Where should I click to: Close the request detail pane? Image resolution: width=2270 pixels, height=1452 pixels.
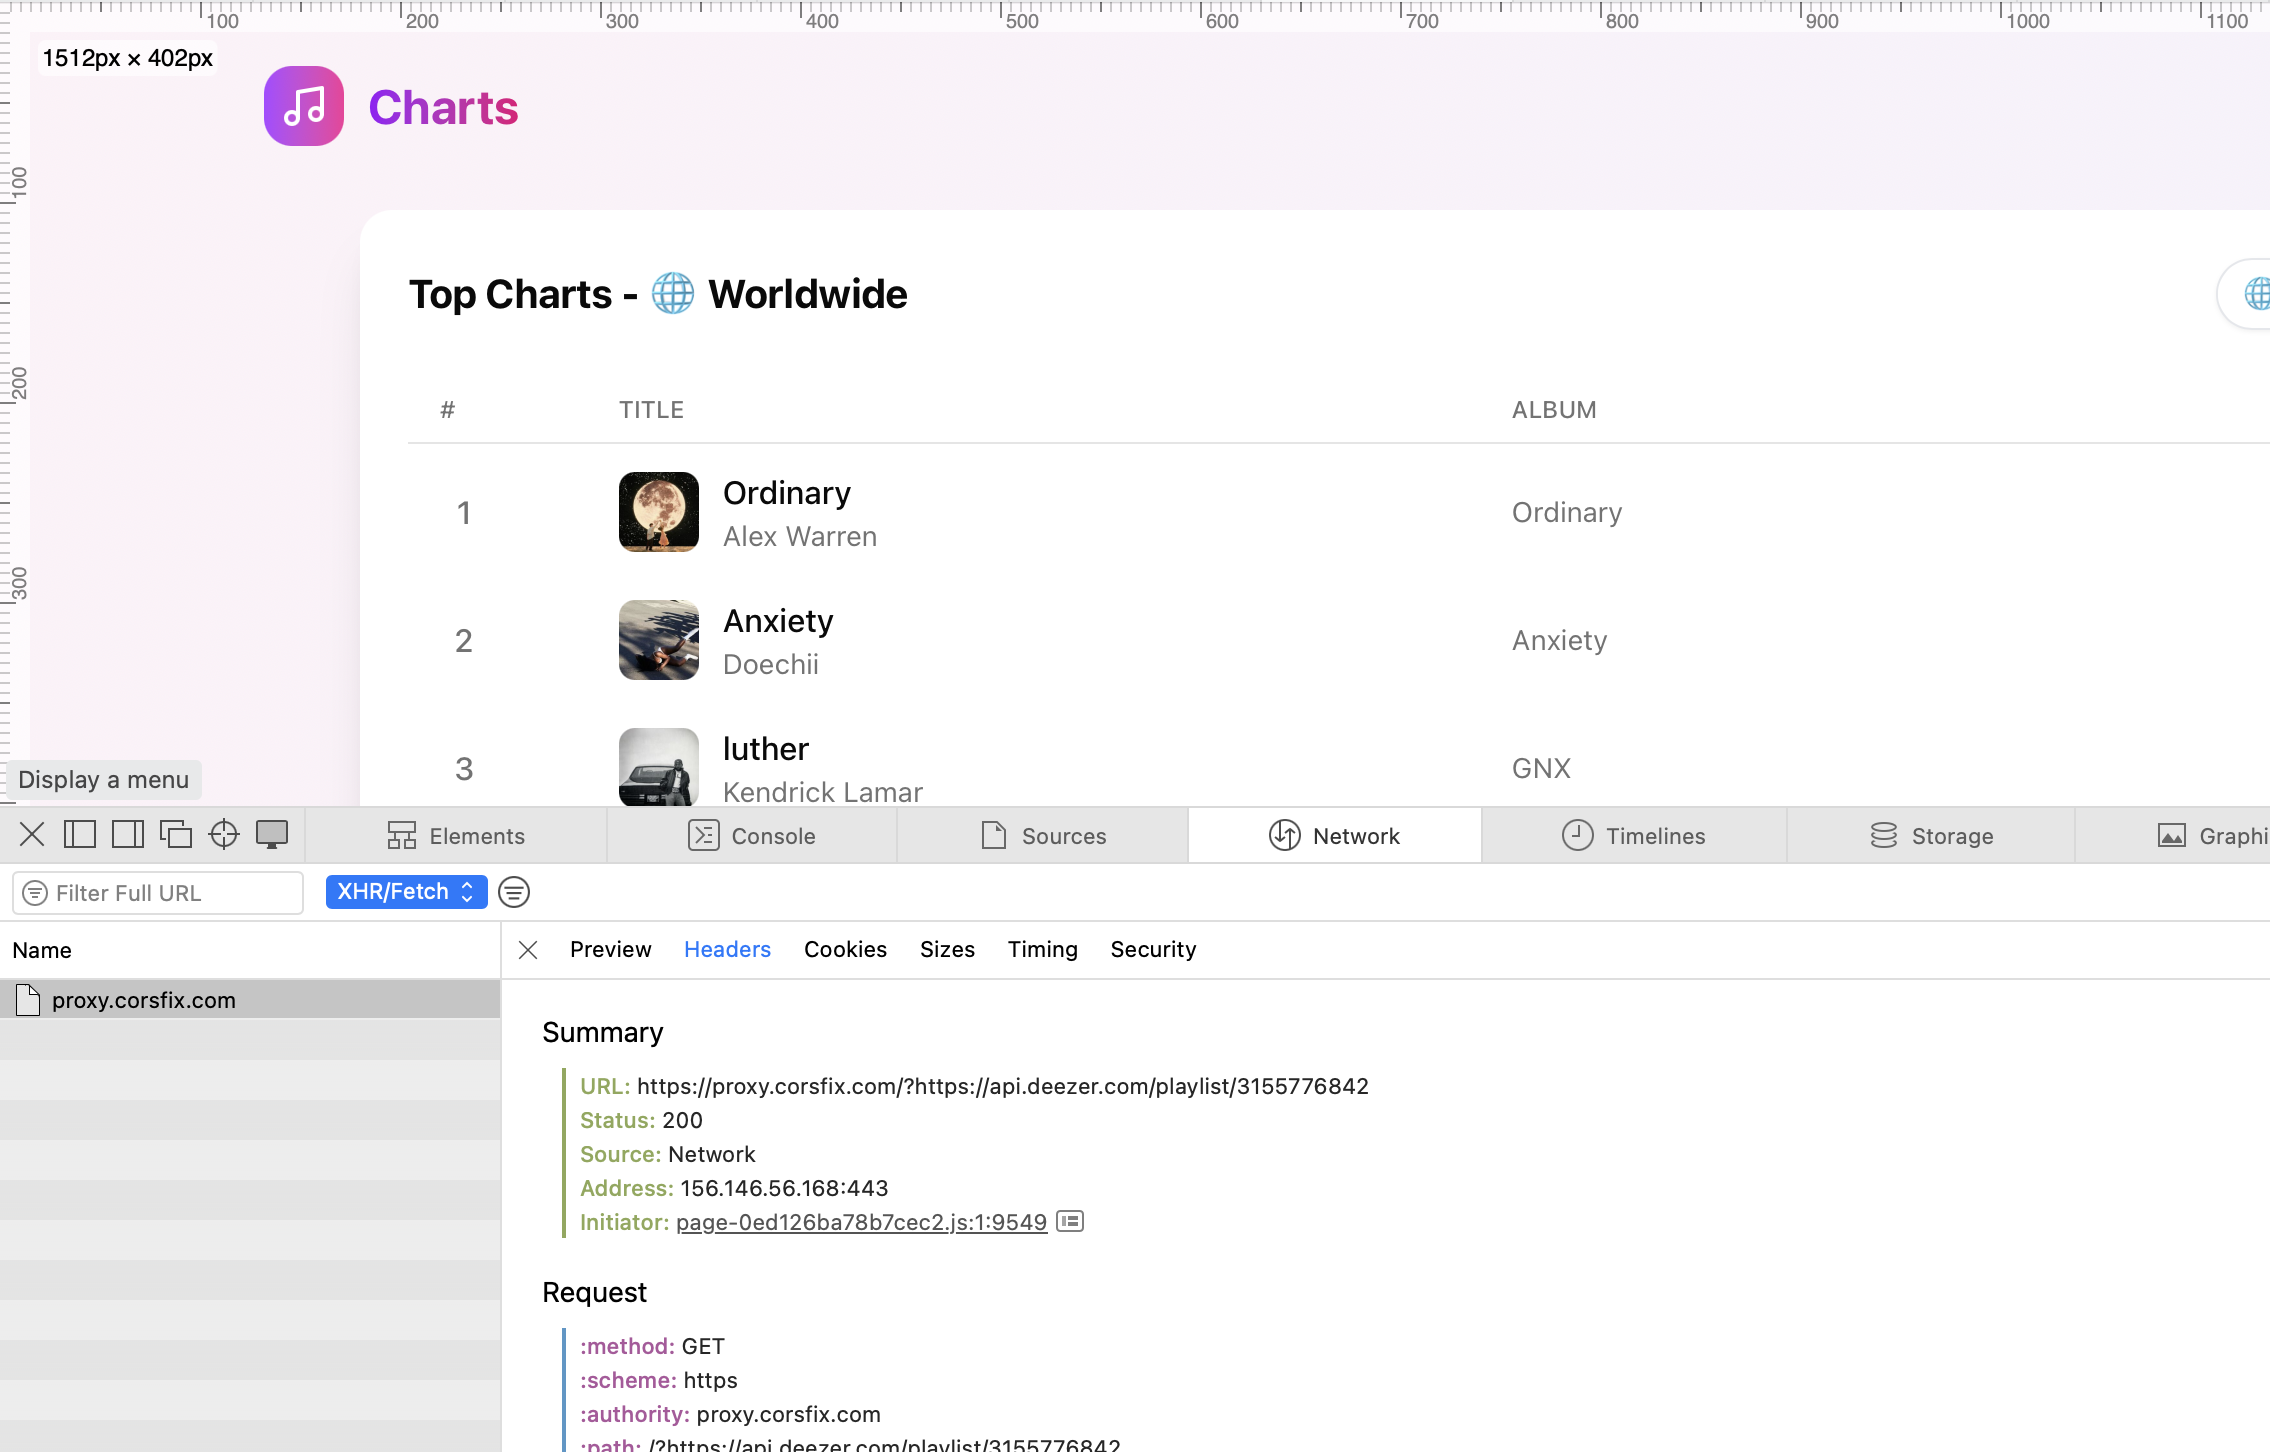(x=528, y=950)
